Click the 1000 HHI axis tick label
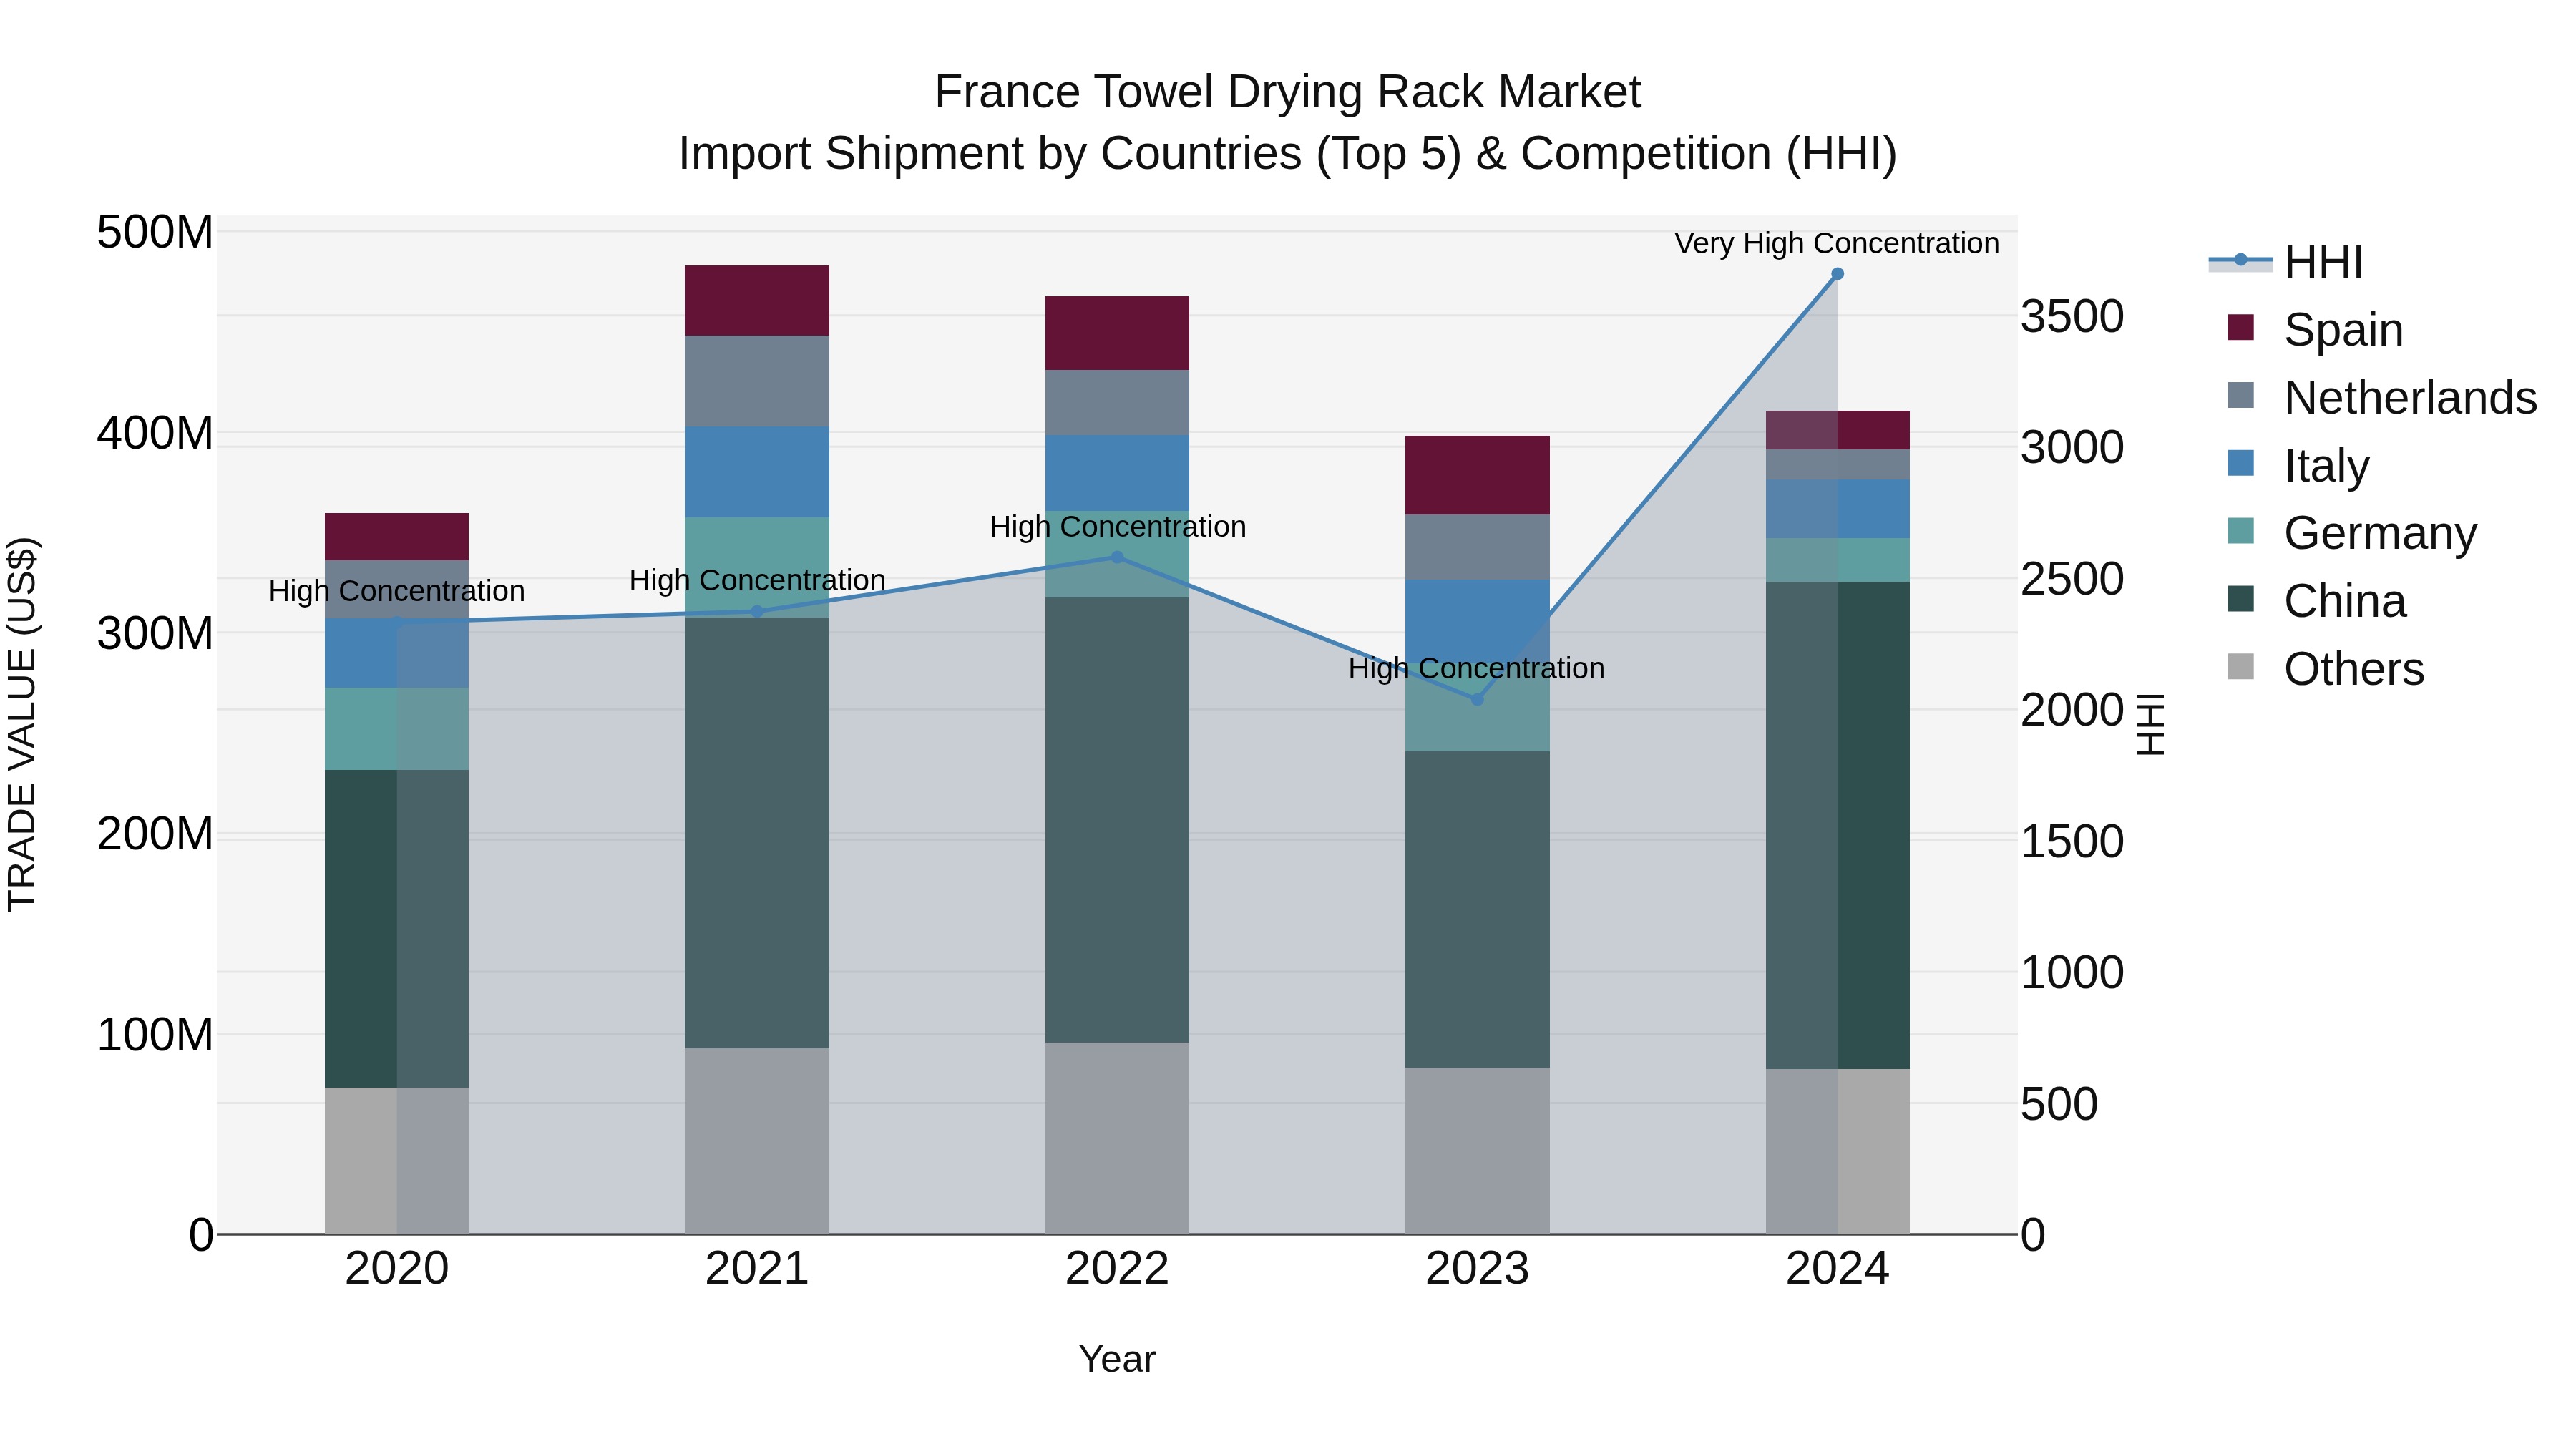2576x1449 pixels. (2072, 972)
